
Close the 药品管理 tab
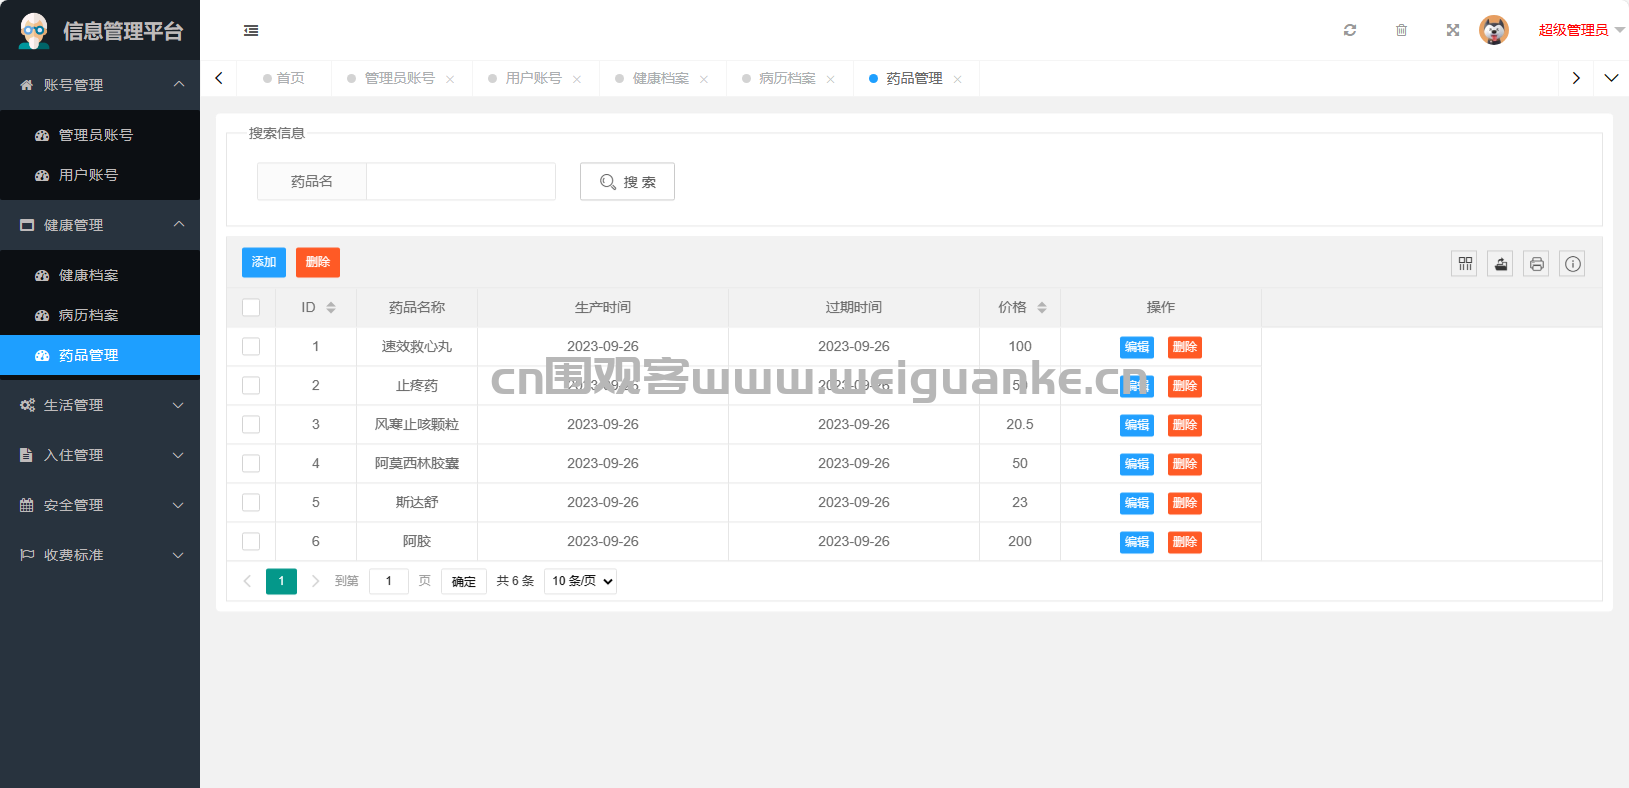pyautogui.click(x=958, y=79)
